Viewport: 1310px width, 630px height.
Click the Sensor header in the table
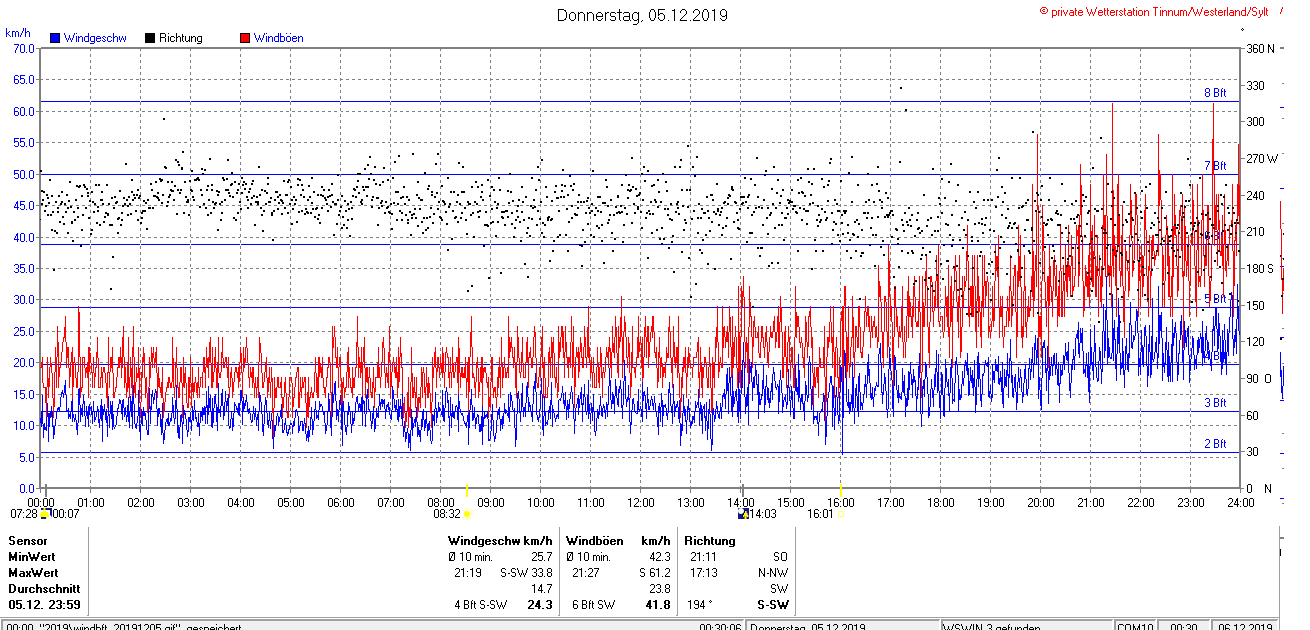click(x=27, y=541)
